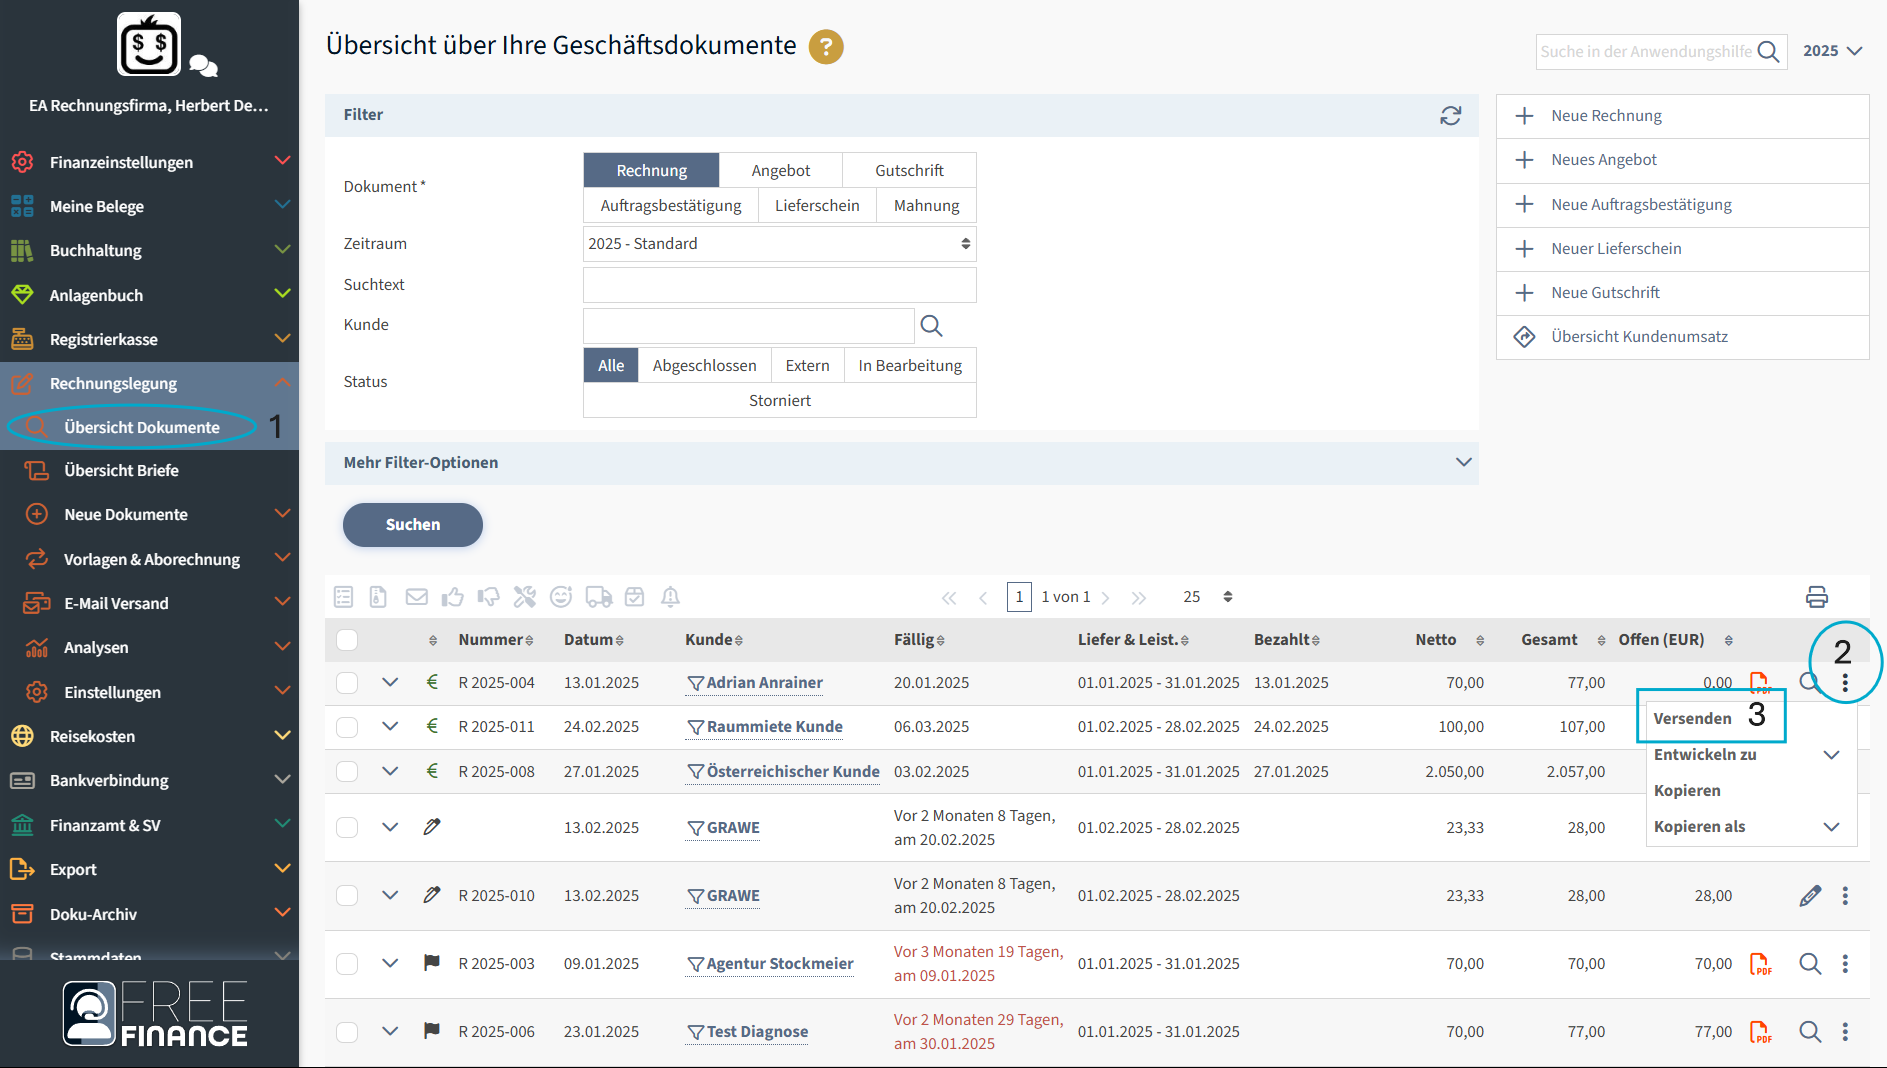The height and width of the screenshot is (1068, 1887).
Task: Tick the select-all checkbox in table header
Action: click(x=347, y=640)
